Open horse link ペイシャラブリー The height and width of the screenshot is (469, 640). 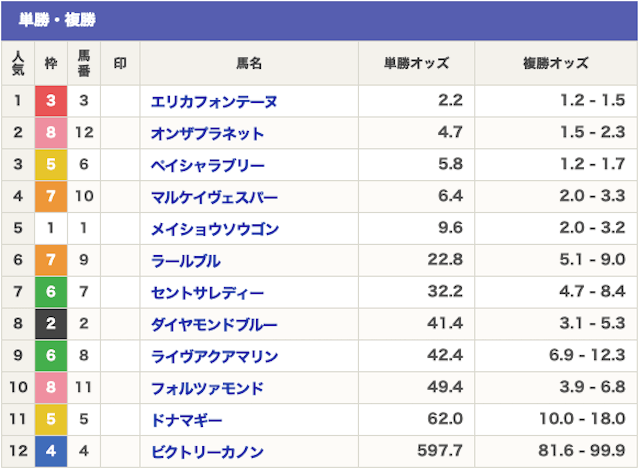tap(208, 165)
